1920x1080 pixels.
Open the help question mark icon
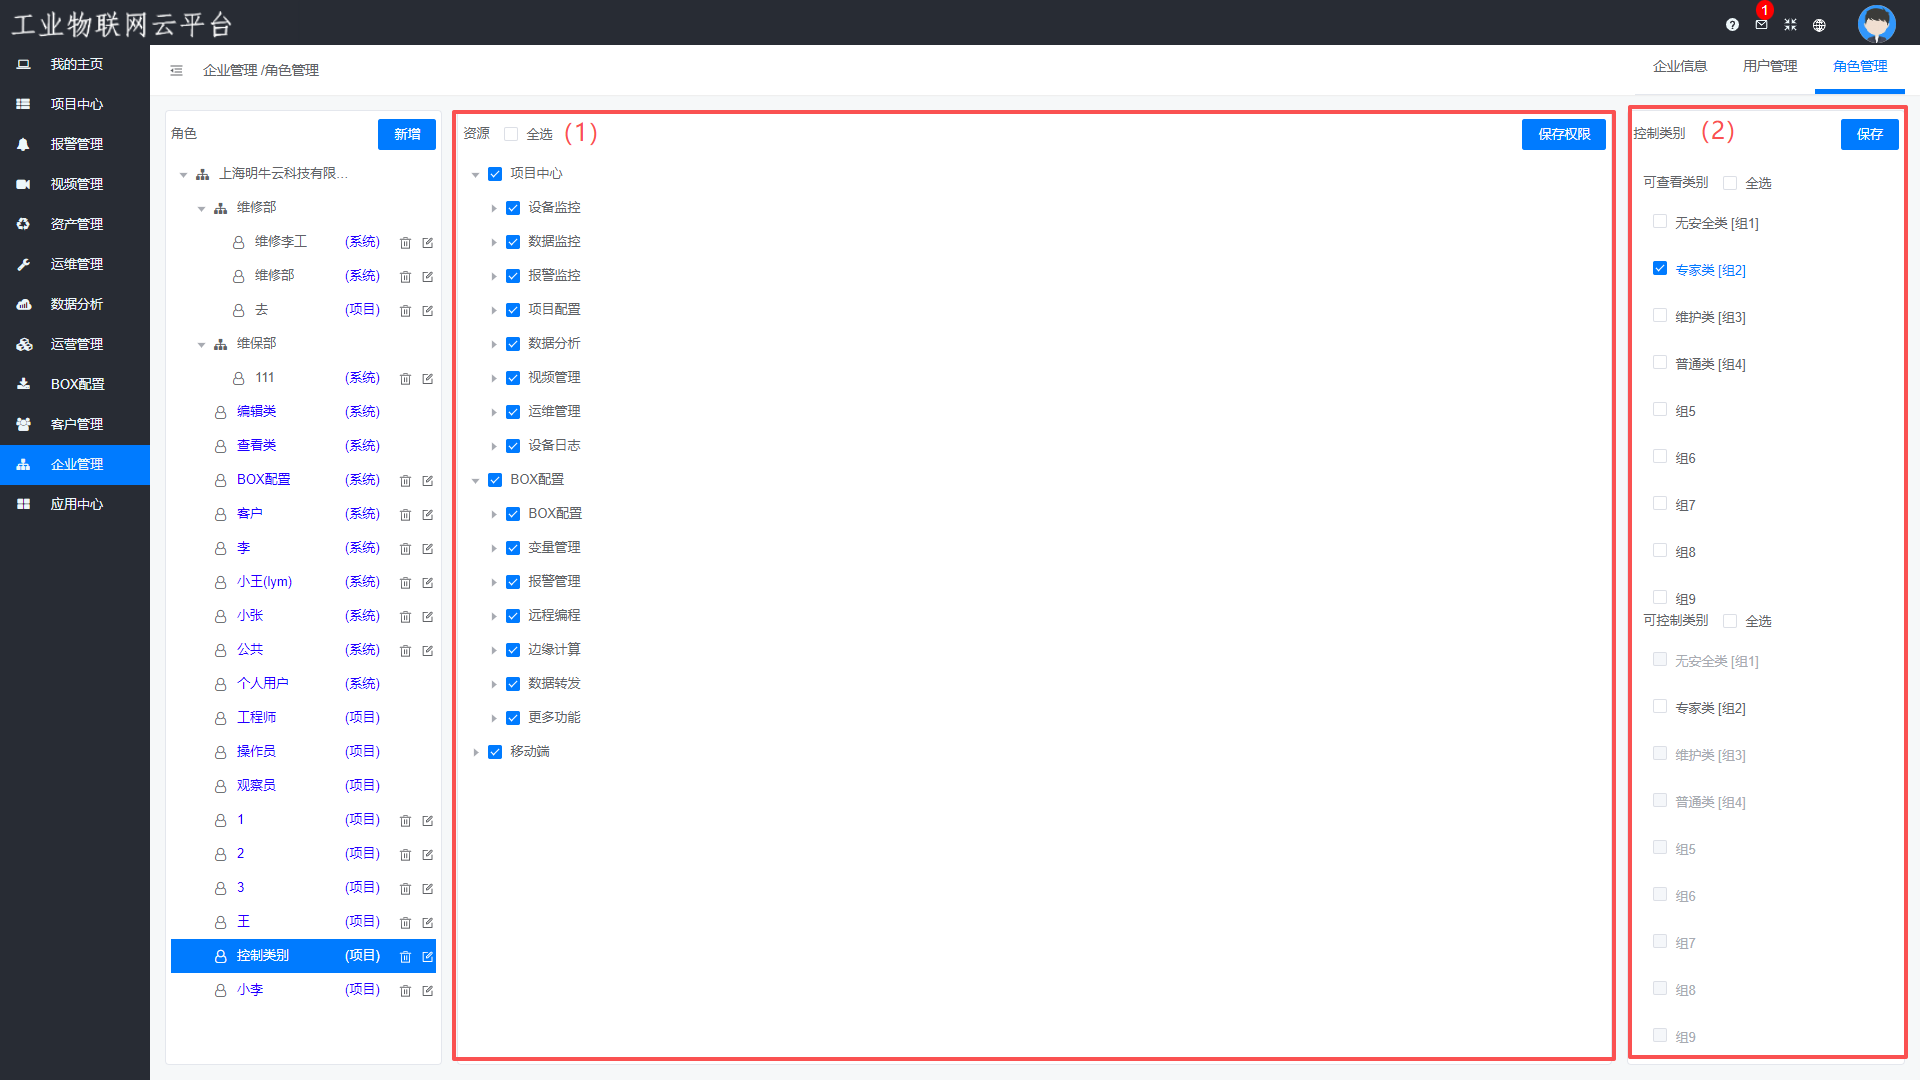click(1732, 25)
